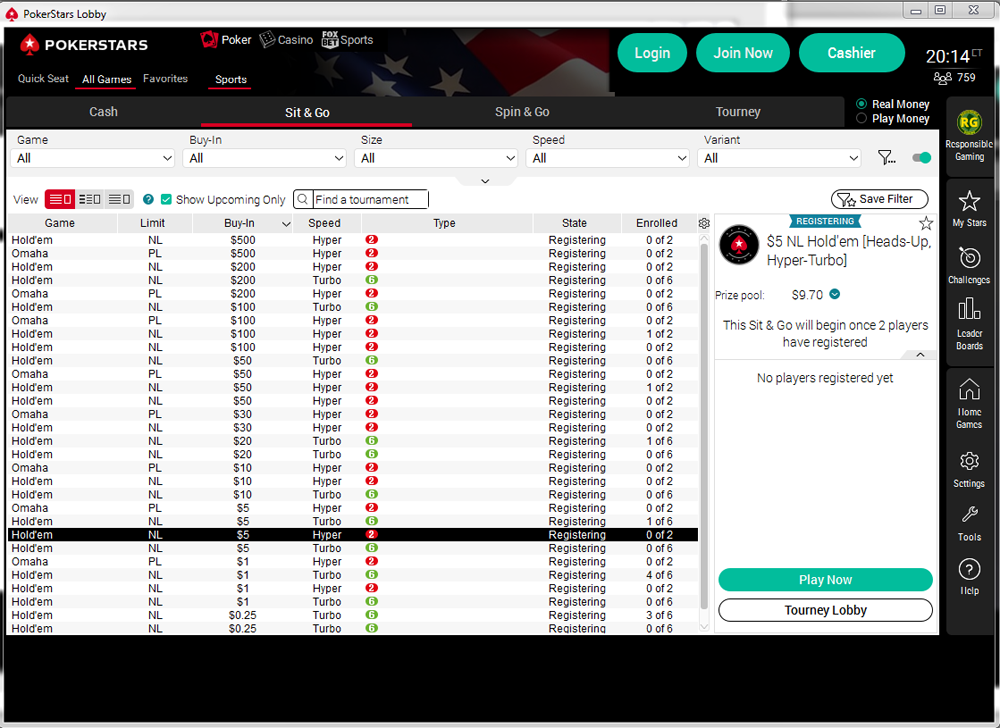Select the $0.25 Hold'em row with 3 of 6
The image size is (1000, 728).
coord(353,615)
